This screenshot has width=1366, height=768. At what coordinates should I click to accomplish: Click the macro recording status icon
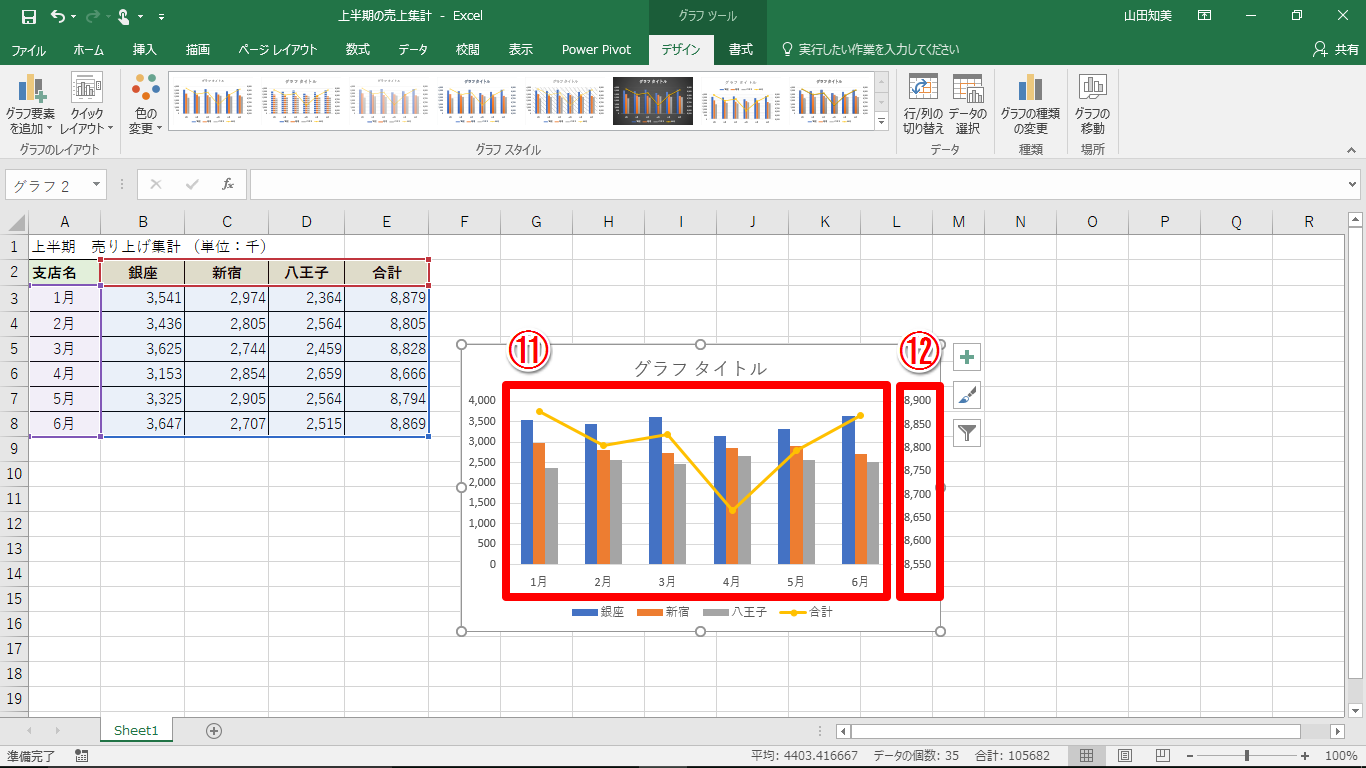click(x=81, y=756)
